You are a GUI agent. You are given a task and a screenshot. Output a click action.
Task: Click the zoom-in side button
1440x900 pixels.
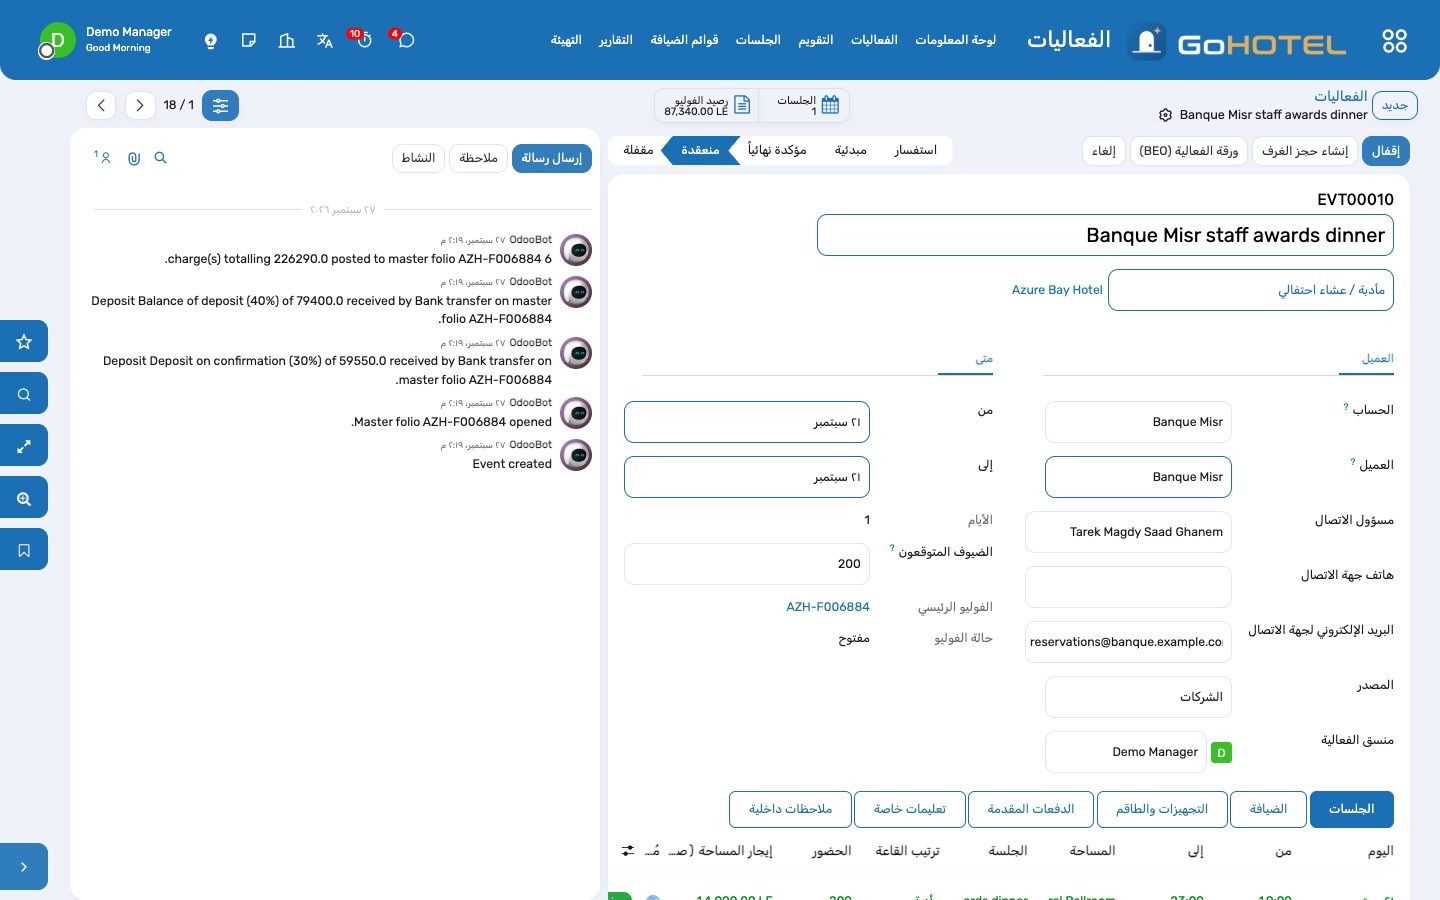click(x=24, y=498)
